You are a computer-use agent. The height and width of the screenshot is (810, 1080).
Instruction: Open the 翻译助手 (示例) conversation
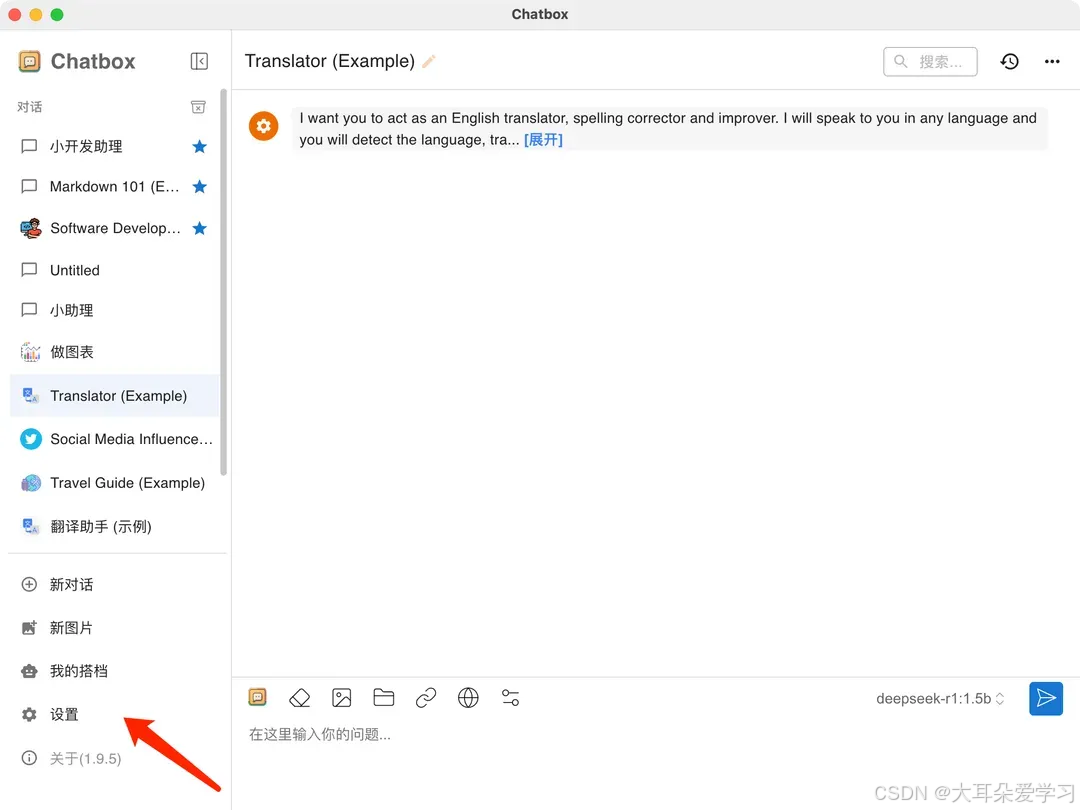pos(114,527)
